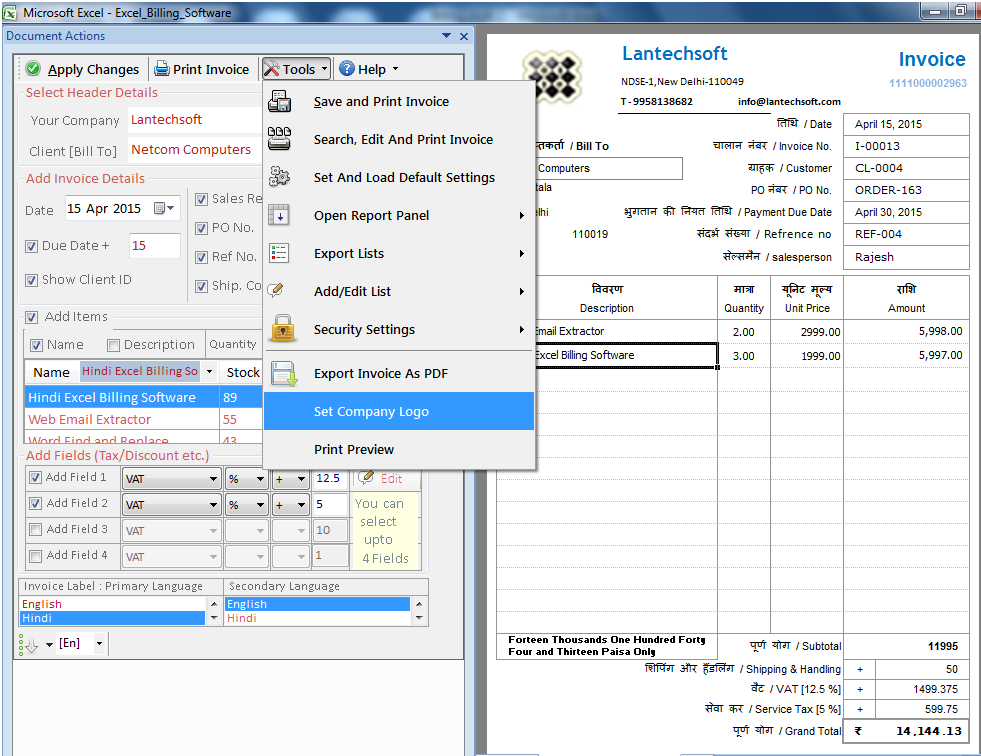Uncheck the Add Field 2 checkbox
The image size is (981, 756).
pos(36,503)
